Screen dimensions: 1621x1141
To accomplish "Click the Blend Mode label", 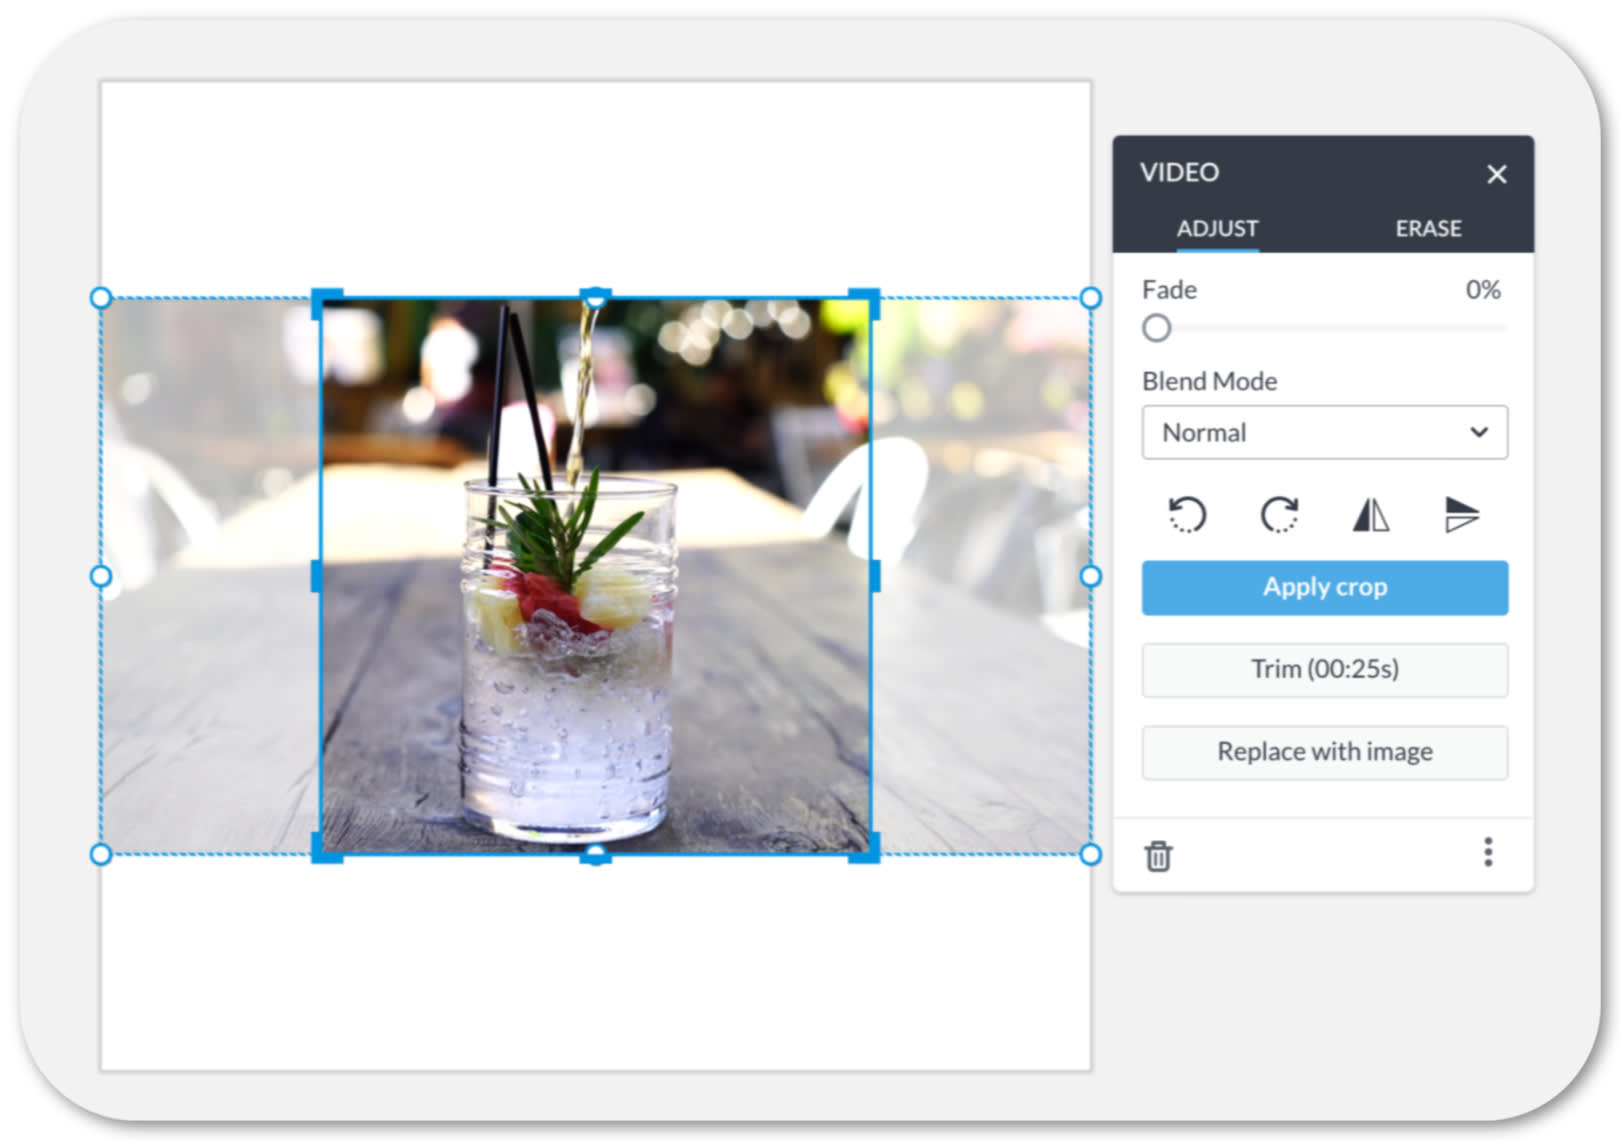I will point(1209,381).
